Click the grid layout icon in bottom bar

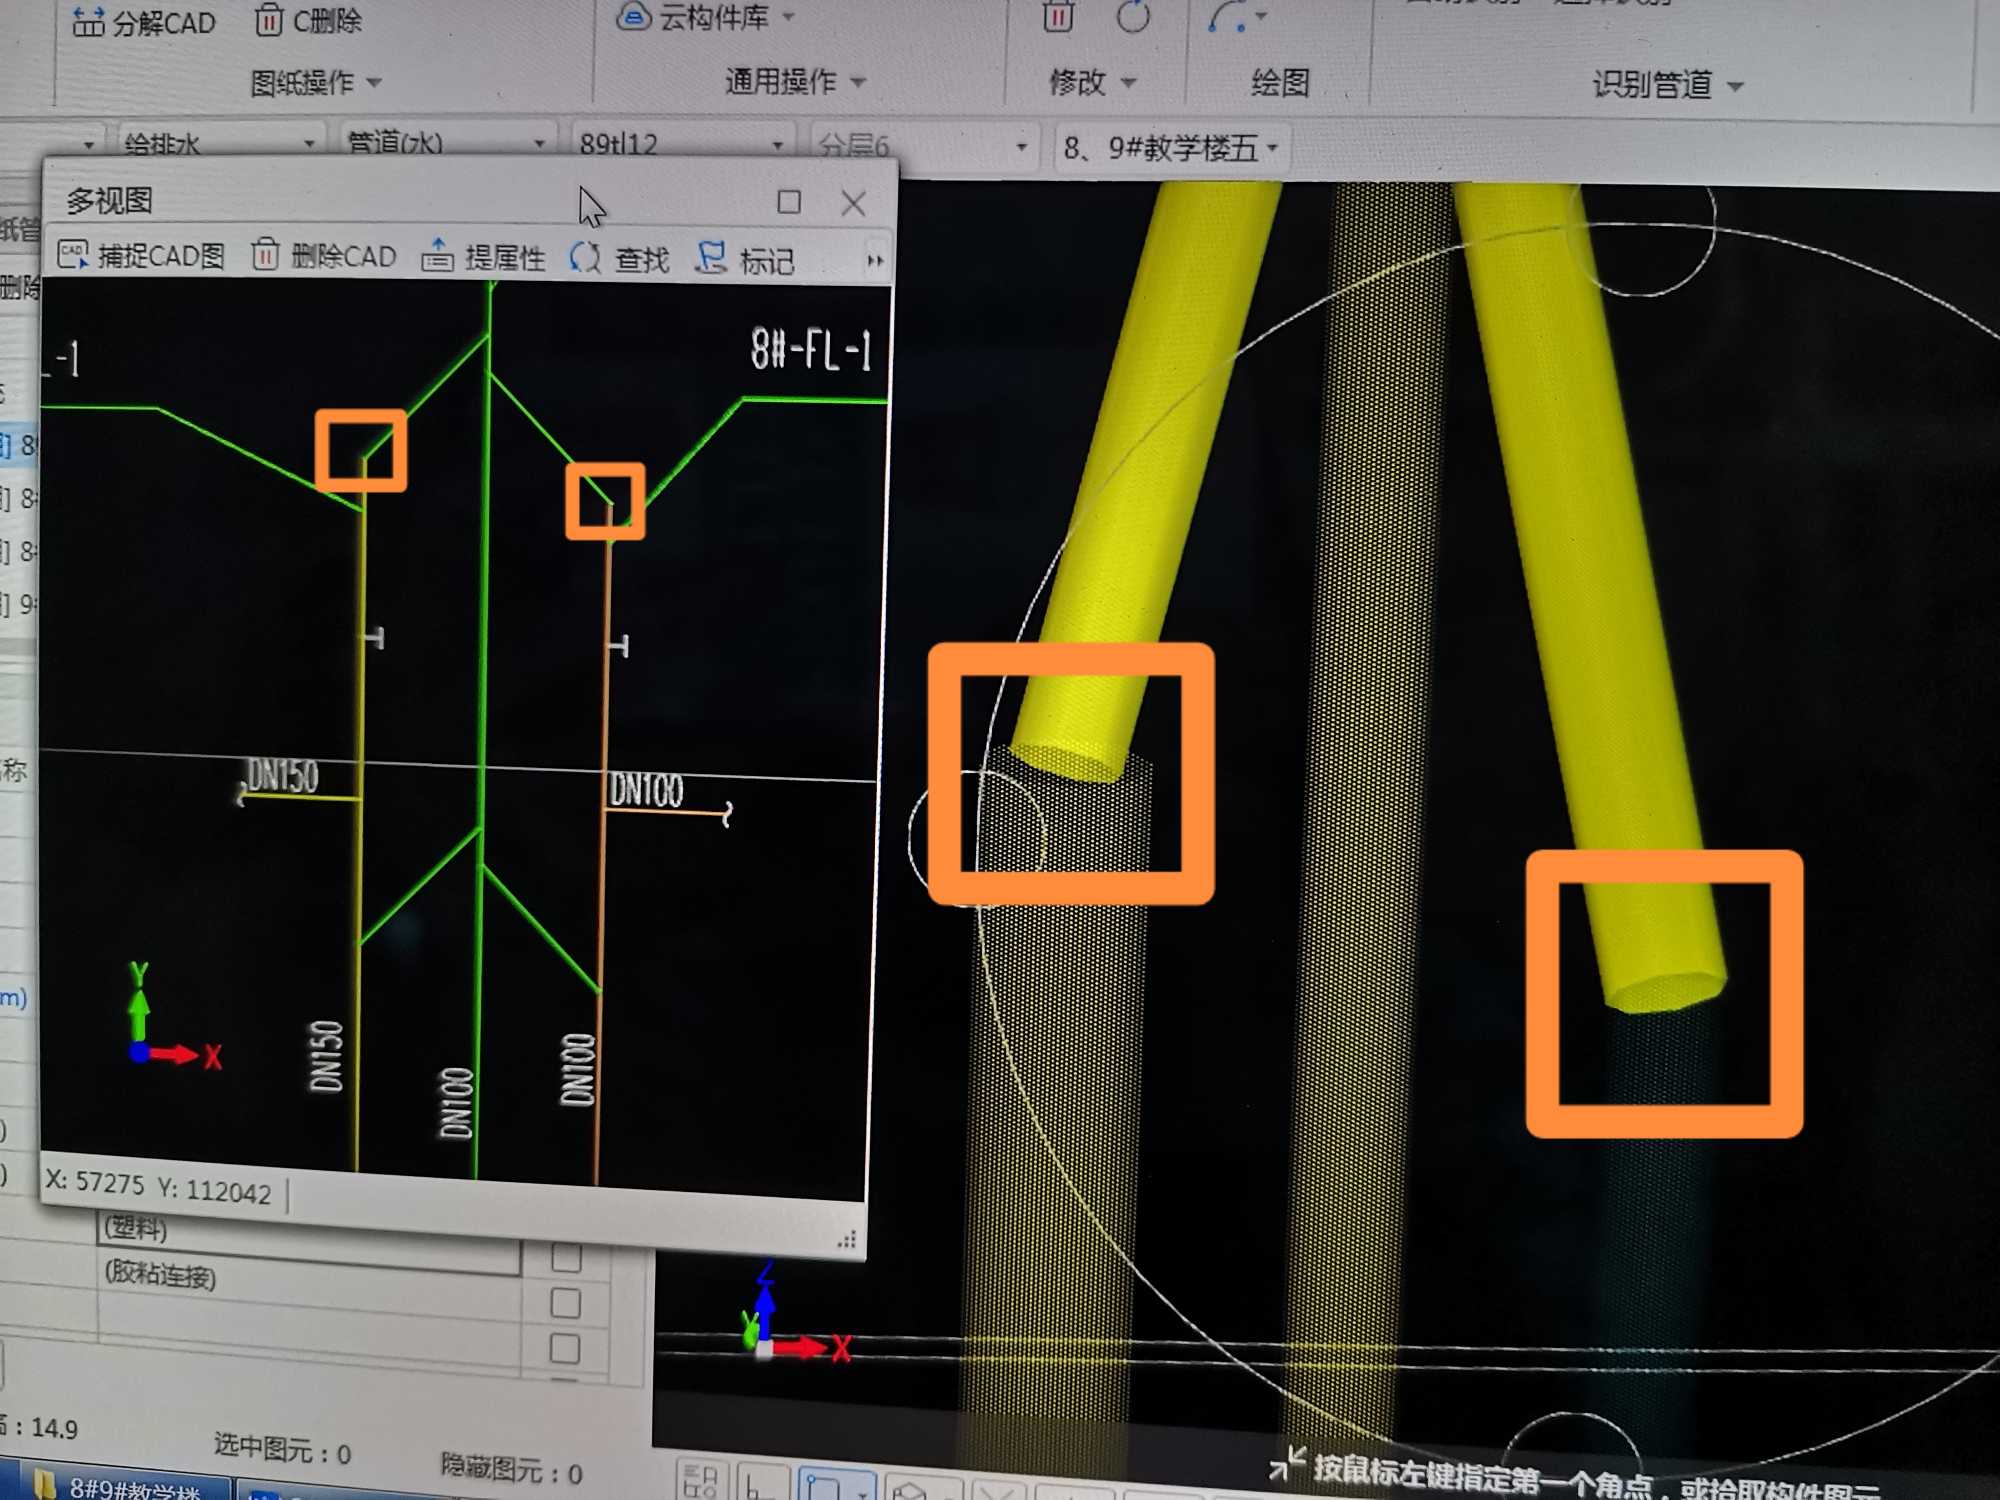701,1482
